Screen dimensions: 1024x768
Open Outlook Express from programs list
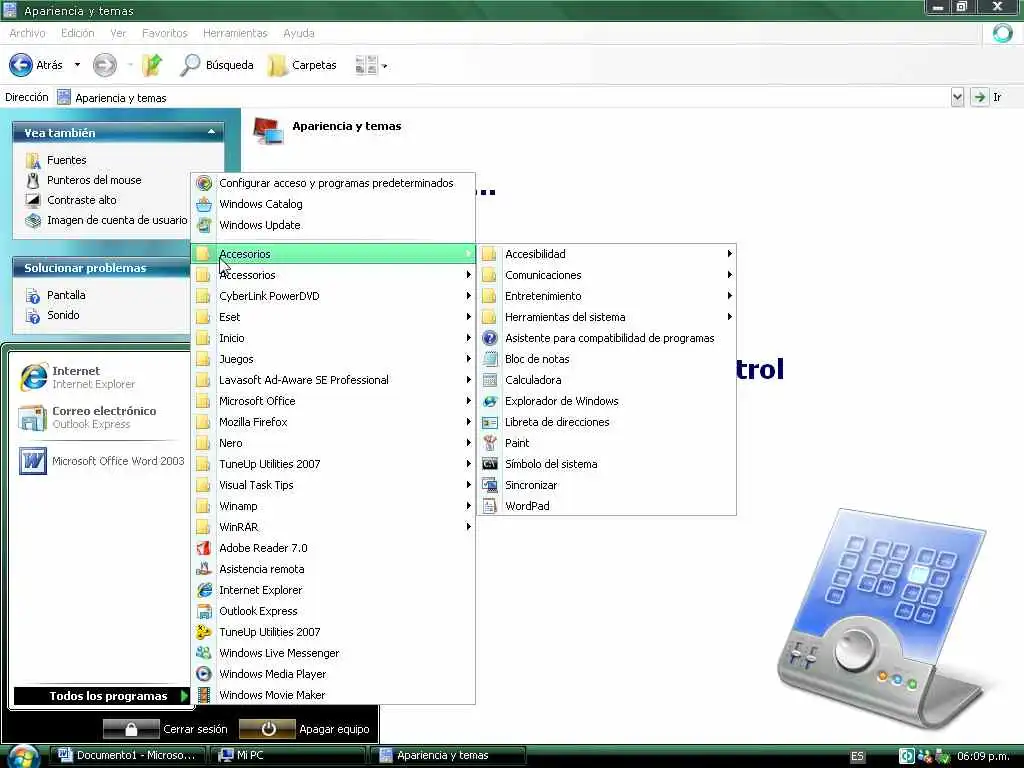(333, 611)
